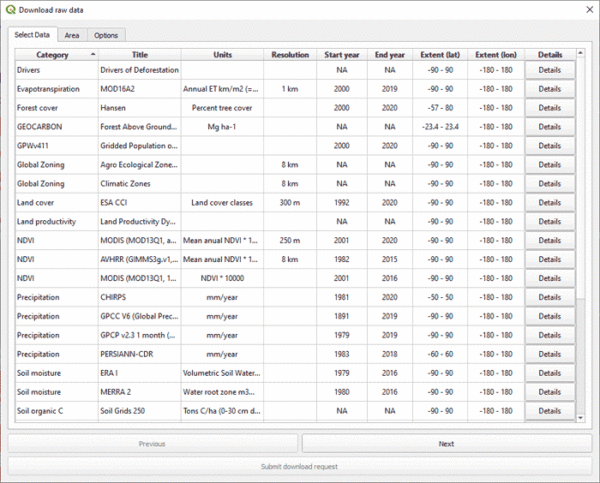This screenshot has width=600, height=483.
Task: Select the Land productivity category cell
Action: tap(56, 222)
